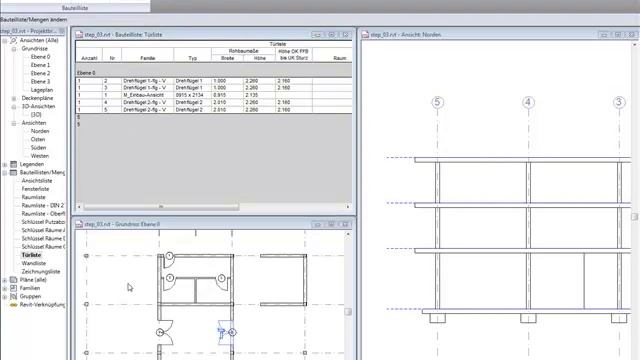Click right arrow of Türliste horizontal scrollbar

coord(348,207)
